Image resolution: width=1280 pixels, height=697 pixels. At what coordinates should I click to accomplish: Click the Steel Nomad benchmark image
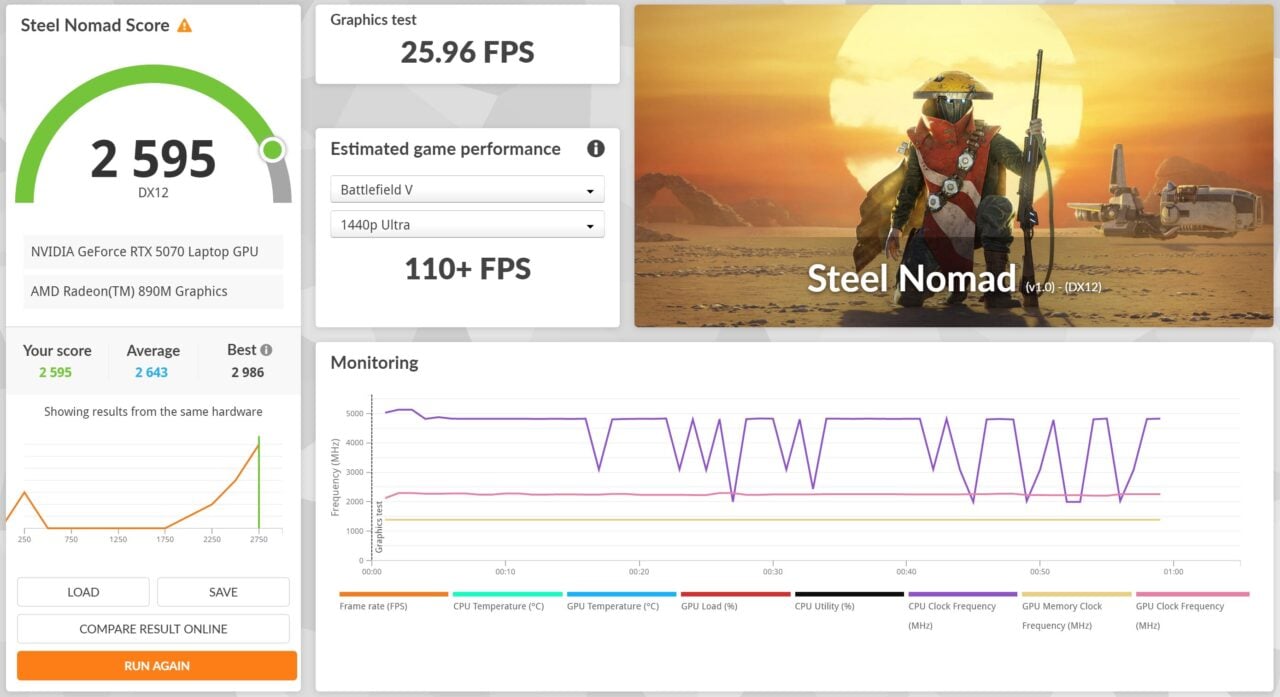click(954, 166)
